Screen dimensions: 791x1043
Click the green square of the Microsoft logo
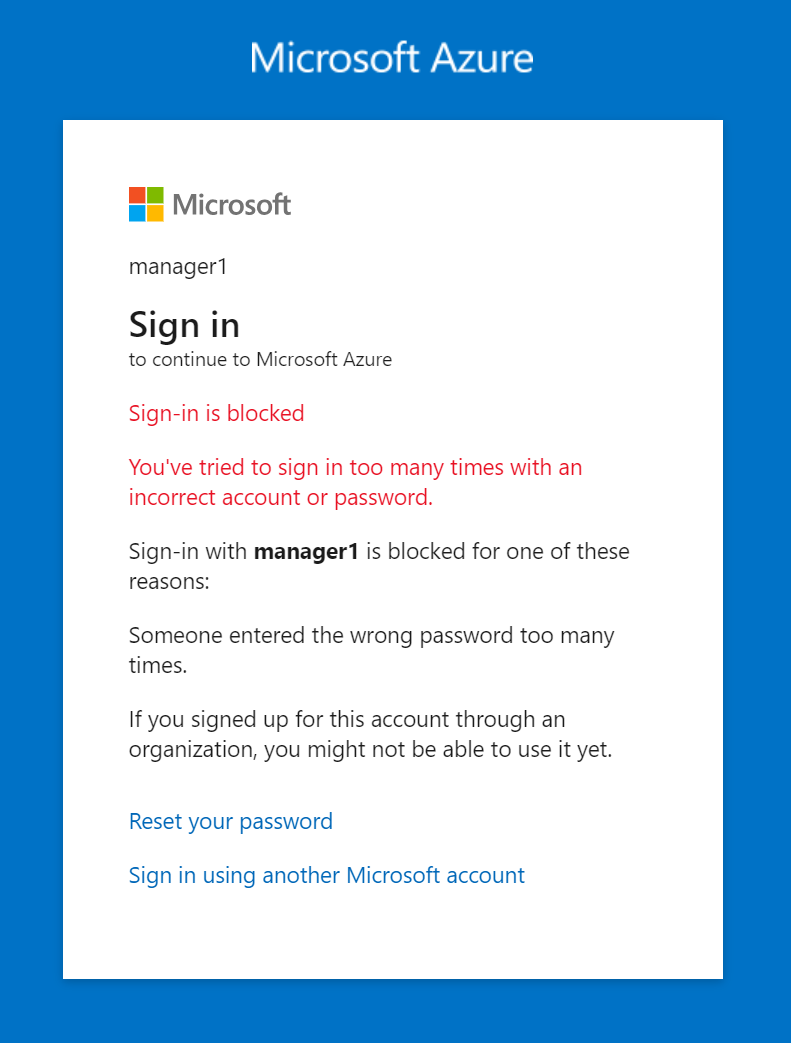[155, 196]
